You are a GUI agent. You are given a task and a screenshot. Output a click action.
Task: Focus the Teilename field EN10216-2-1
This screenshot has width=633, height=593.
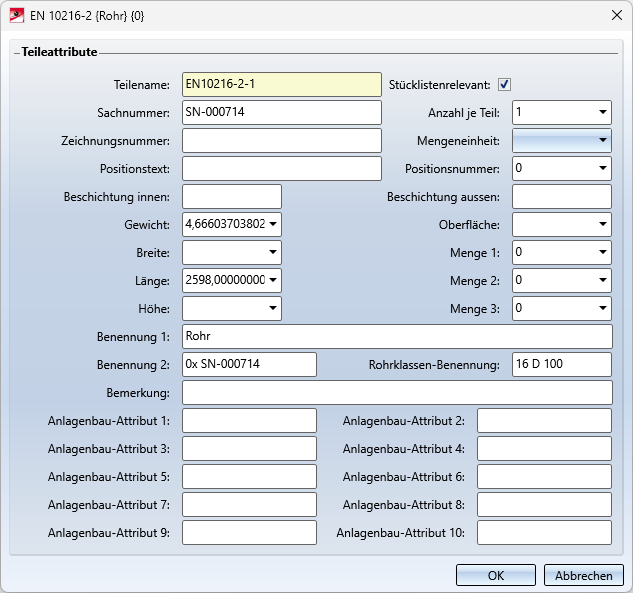pyautogui.click(x=282, y=84)
